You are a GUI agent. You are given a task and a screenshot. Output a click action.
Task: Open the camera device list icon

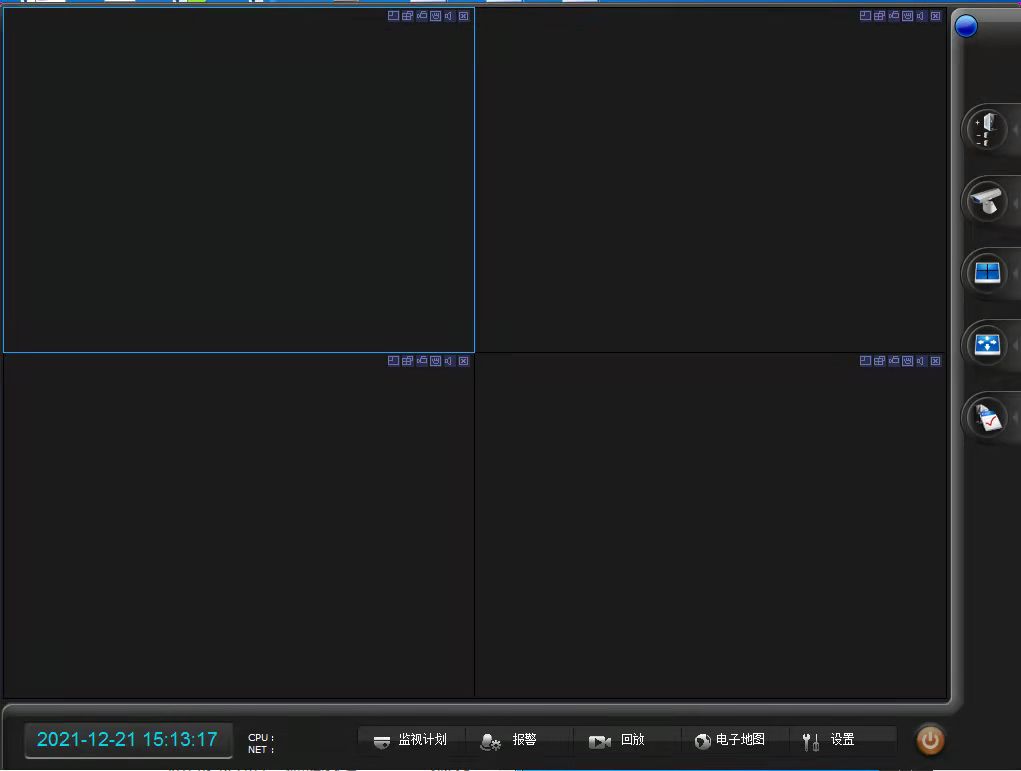pos(987,201)
